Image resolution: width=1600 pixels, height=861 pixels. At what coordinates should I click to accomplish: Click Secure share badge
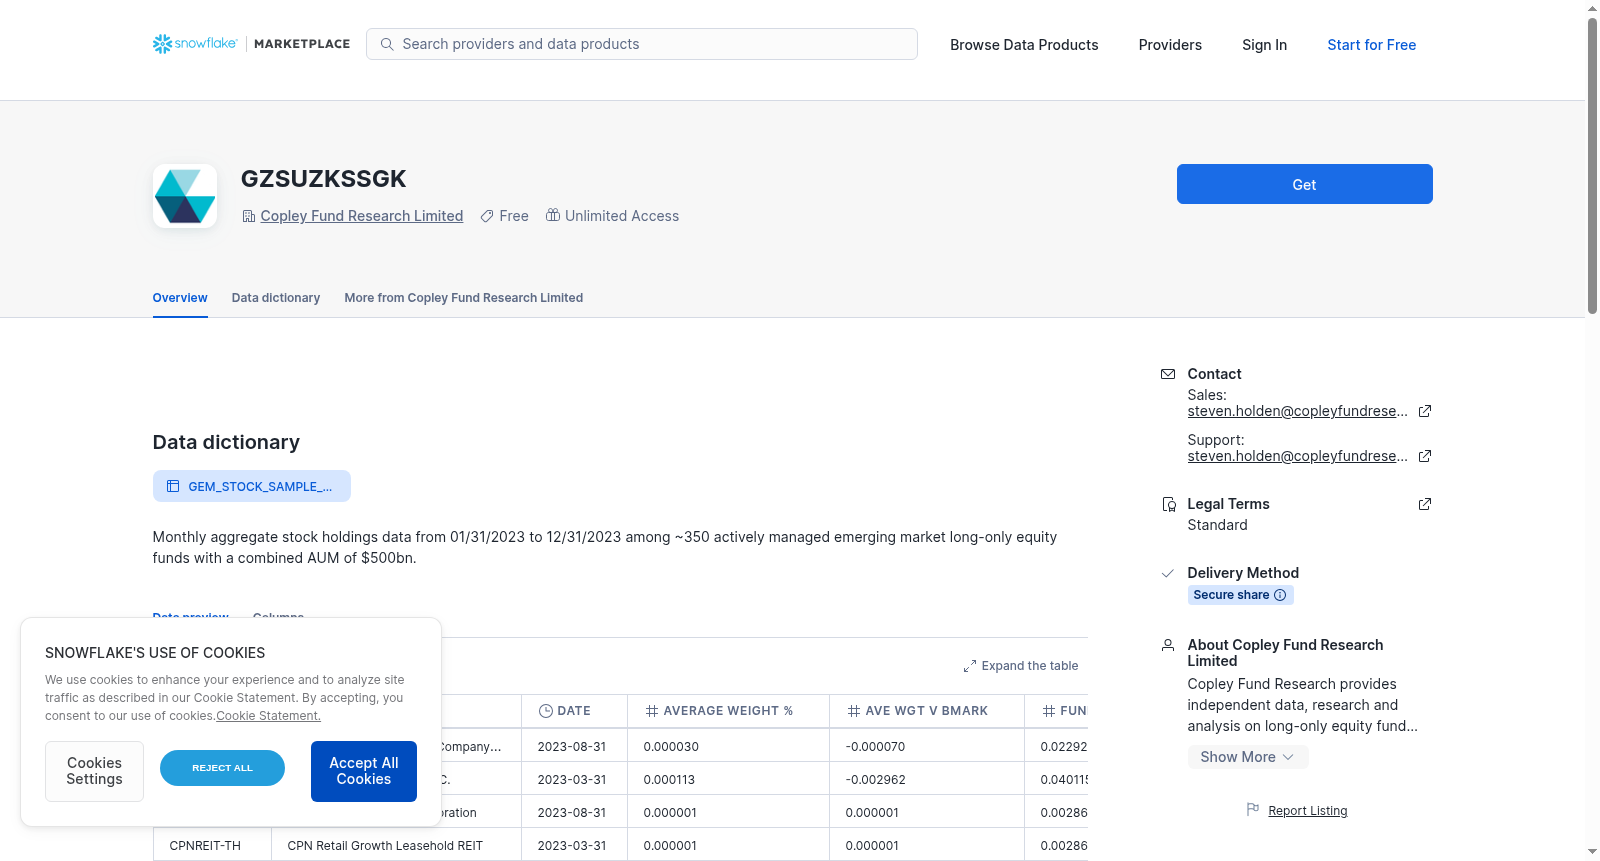click(1240, 595)
